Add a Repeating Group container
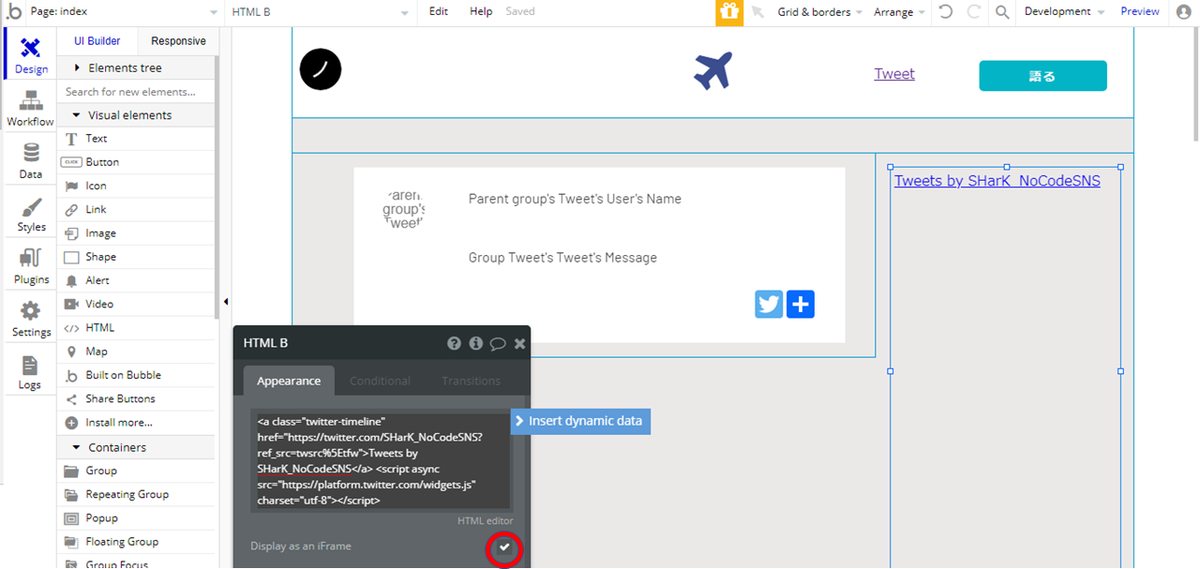This screenshot has height=569, width=1200. pyautogui.click(x=136, y=495)
